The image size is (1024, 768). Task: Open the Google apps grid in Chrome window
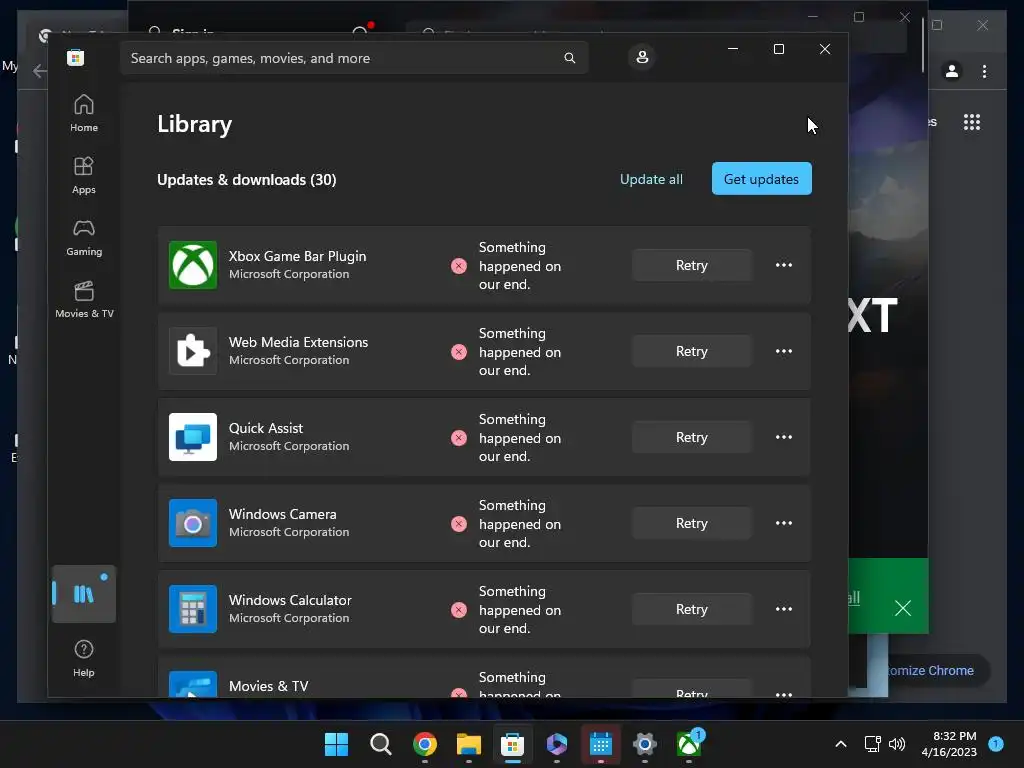pyautogui.click(x=972, y=122)
